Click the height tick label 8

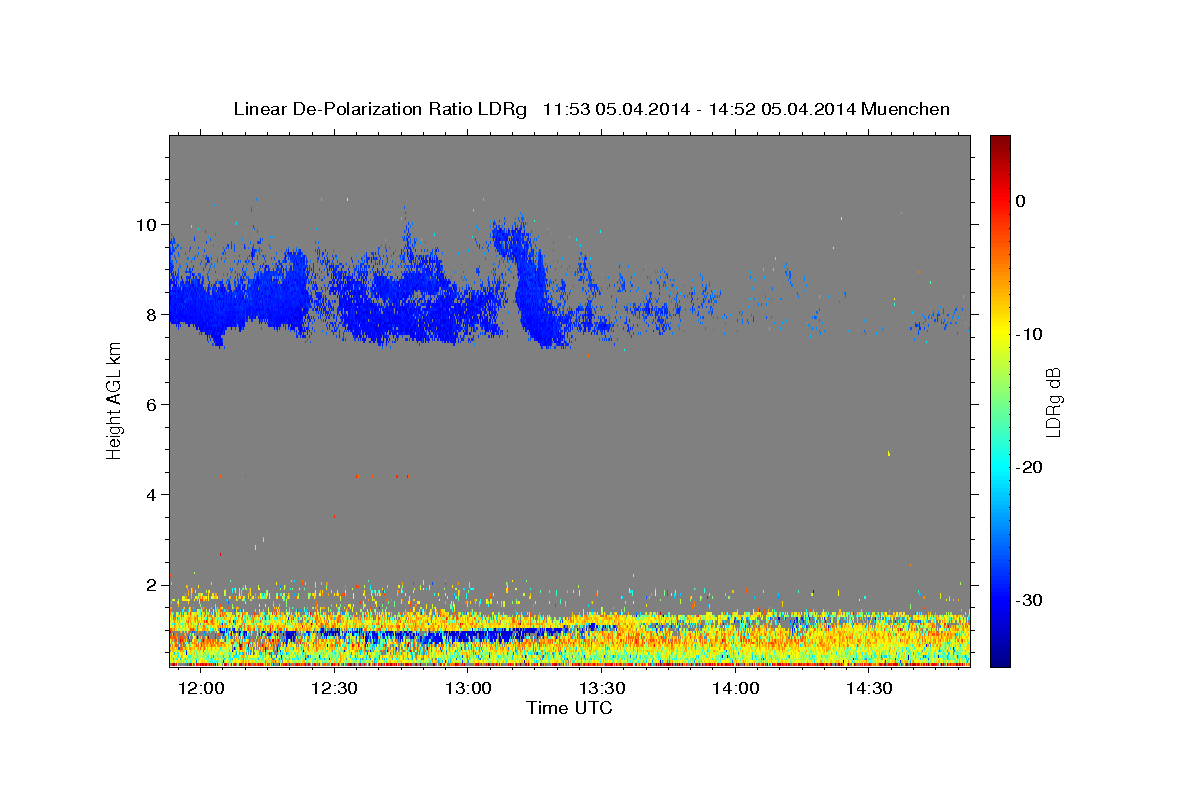153,314
